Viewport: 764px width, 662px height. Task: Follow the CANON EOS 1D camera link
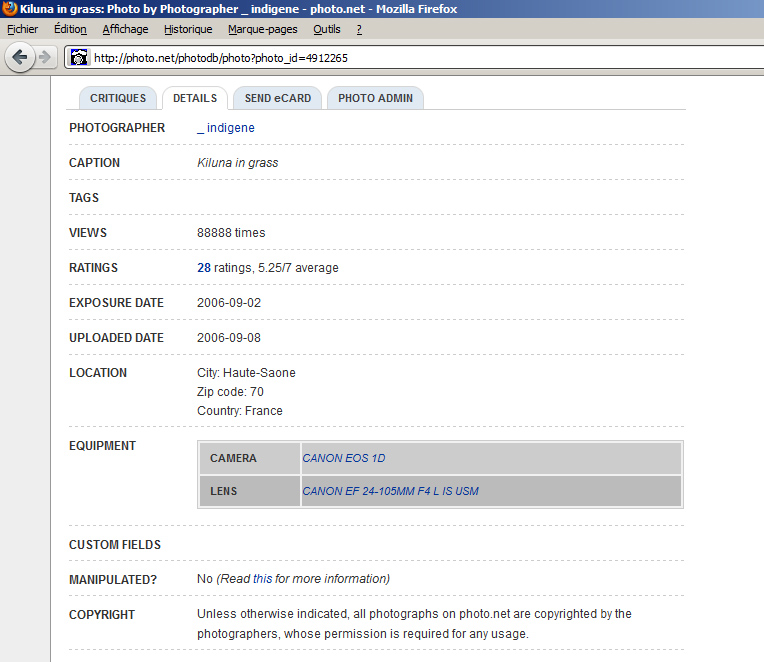point(344,458)
